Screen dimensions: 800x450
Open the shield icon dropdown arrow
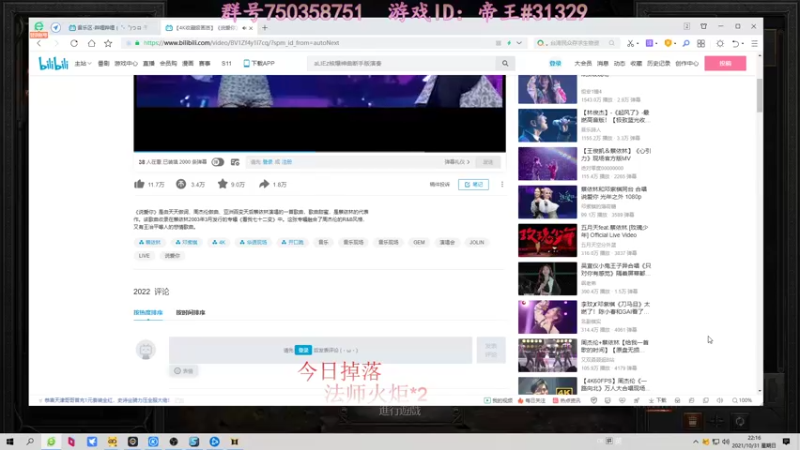tap(674, 43)
